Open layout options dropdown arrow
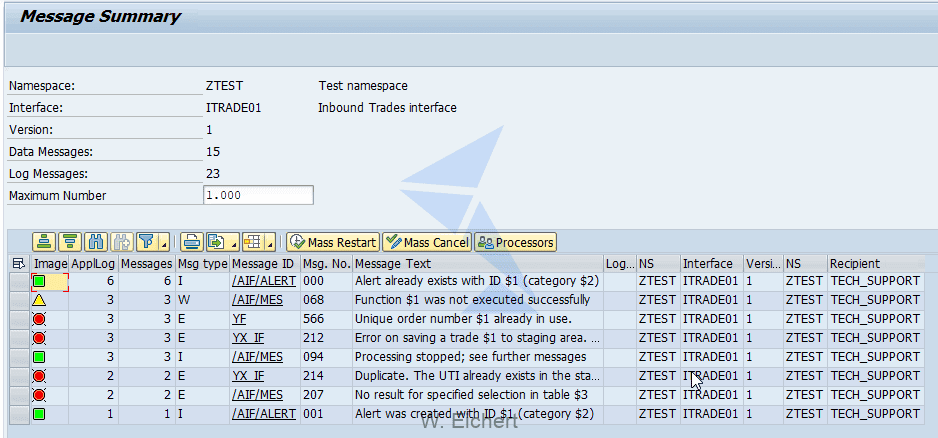This screenshot has height=438, width=938. pyautogui.click(x=269, y=242)
